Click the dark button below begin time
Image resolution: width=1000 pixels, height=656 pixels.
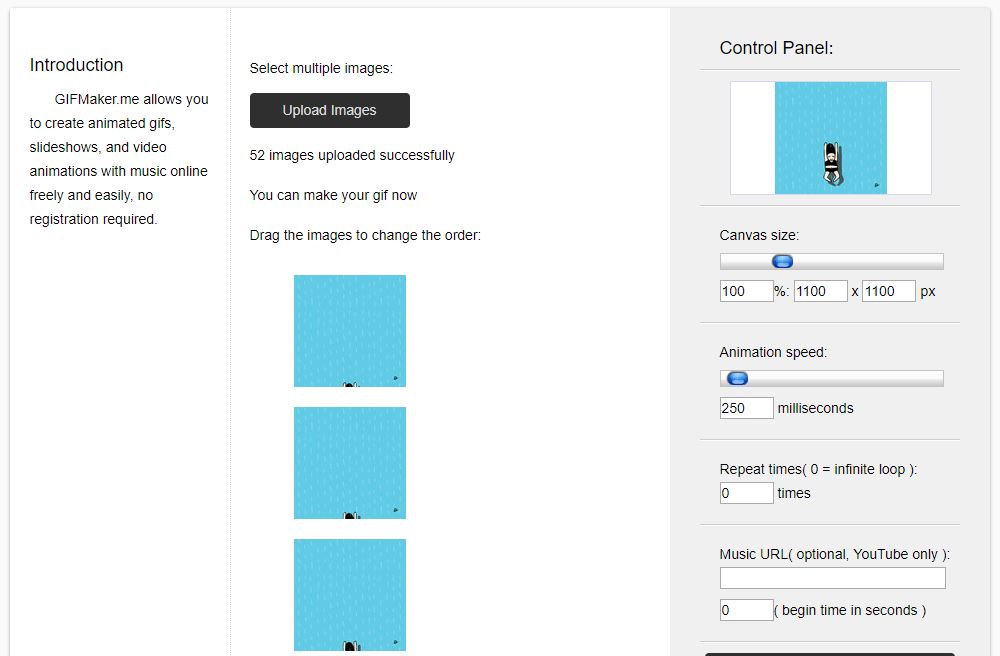coord(830,654)
